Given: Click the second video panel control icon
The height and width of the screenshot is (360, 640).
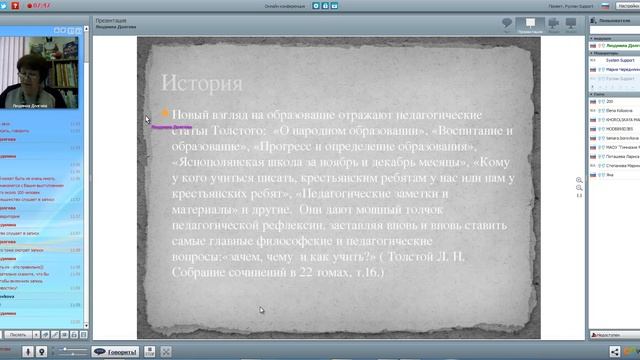Looking at the screenshot, I should (x=63, y=31).
